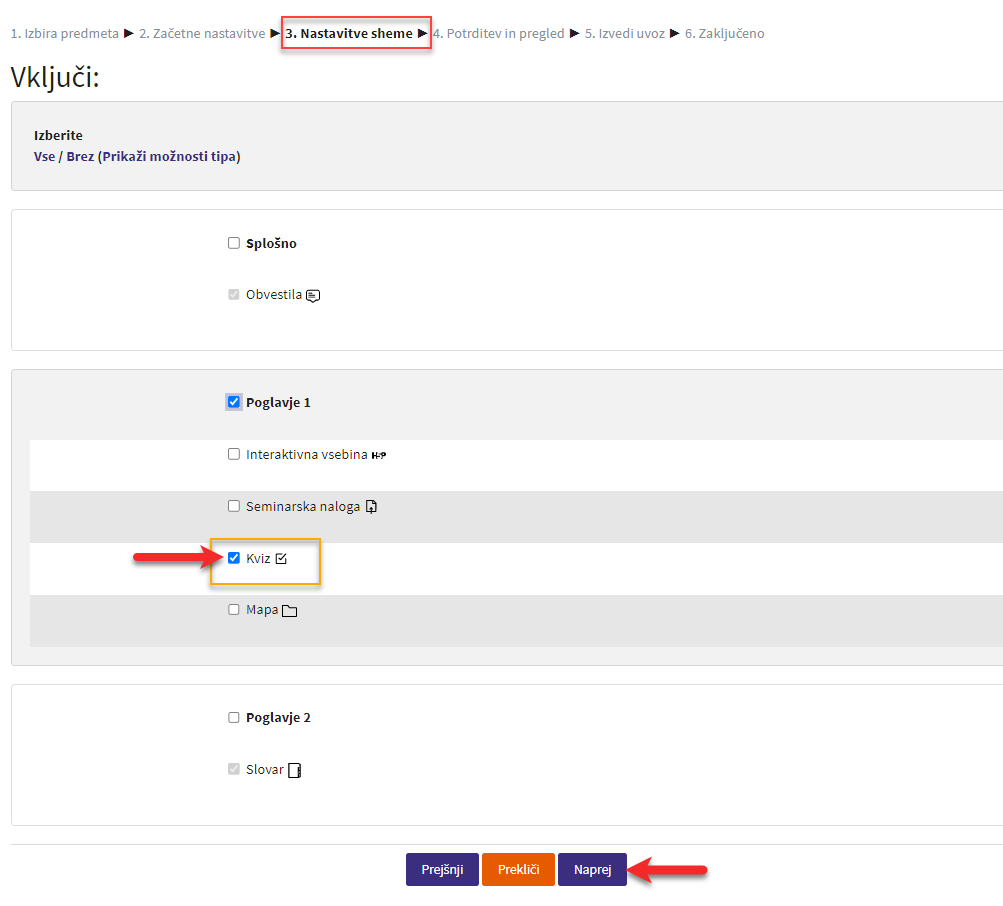Cancel the import with Prekliči
The image size is (1003, 906).
[x=518, y=870]
